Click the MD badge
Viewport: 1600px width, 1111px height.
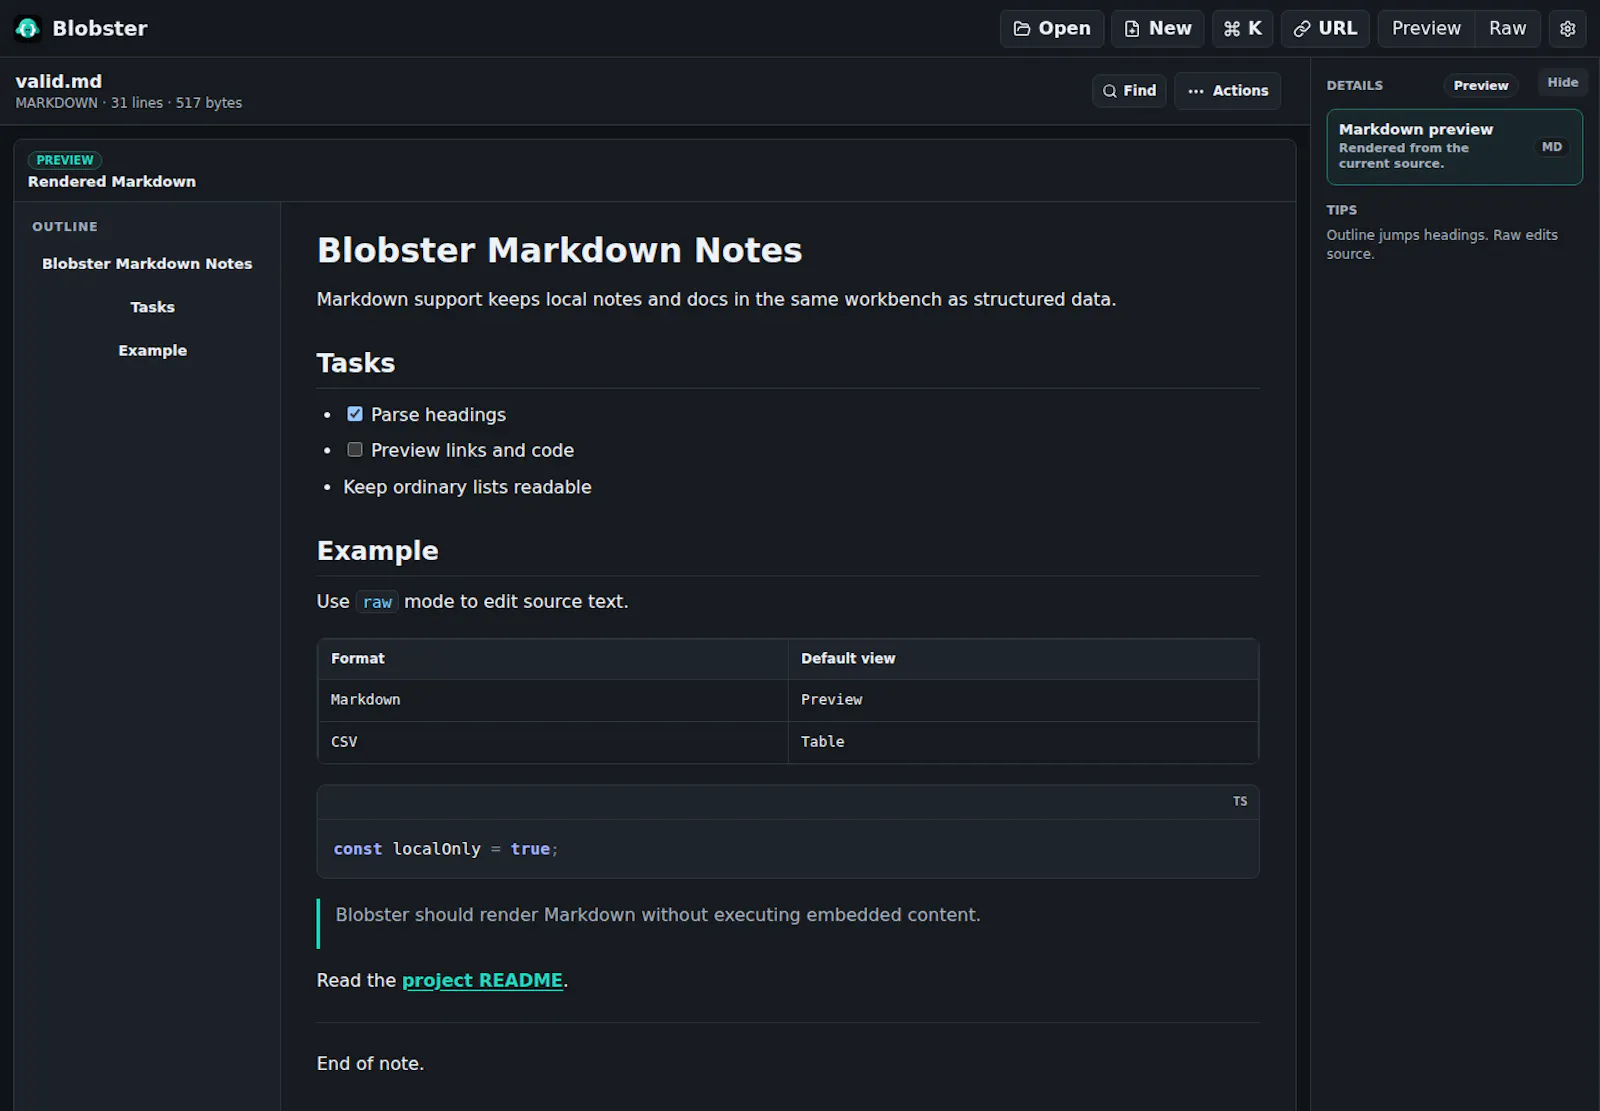click(1551, 146)
